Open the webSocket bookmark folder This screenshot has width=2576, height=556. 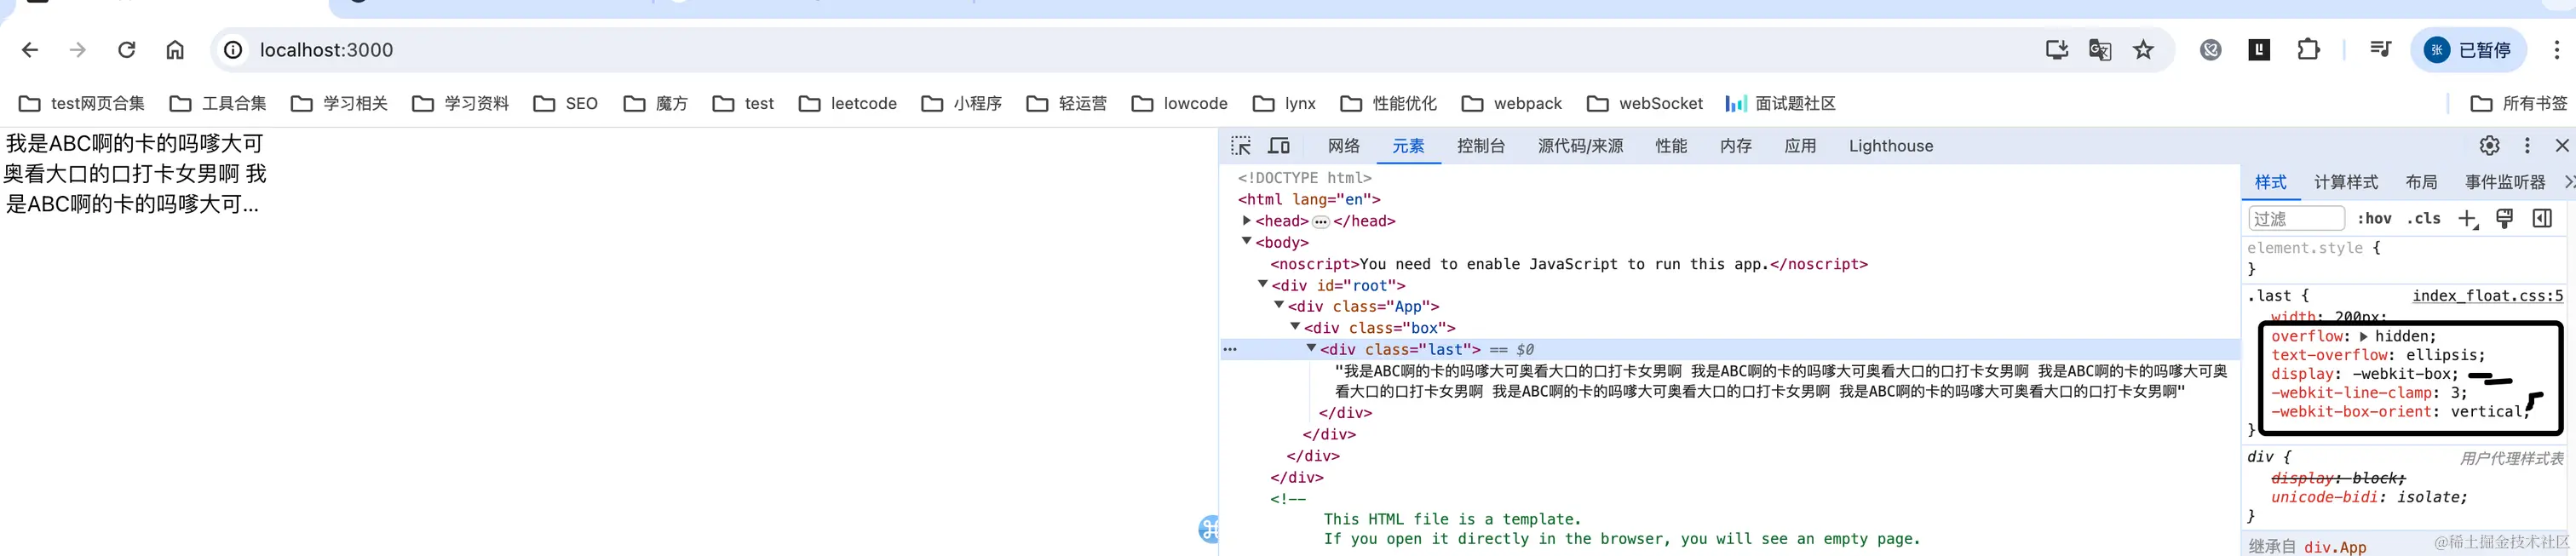[x=1644, y=104]
